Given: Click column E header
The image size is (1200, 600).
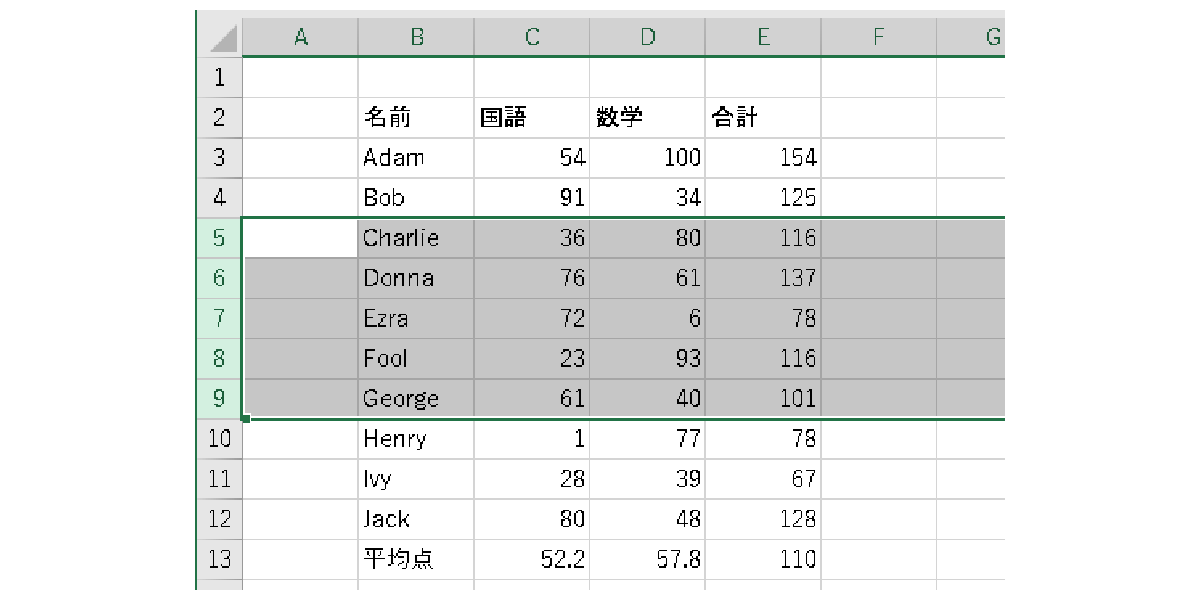Looking at the screenshot, I should click(763, 38).
